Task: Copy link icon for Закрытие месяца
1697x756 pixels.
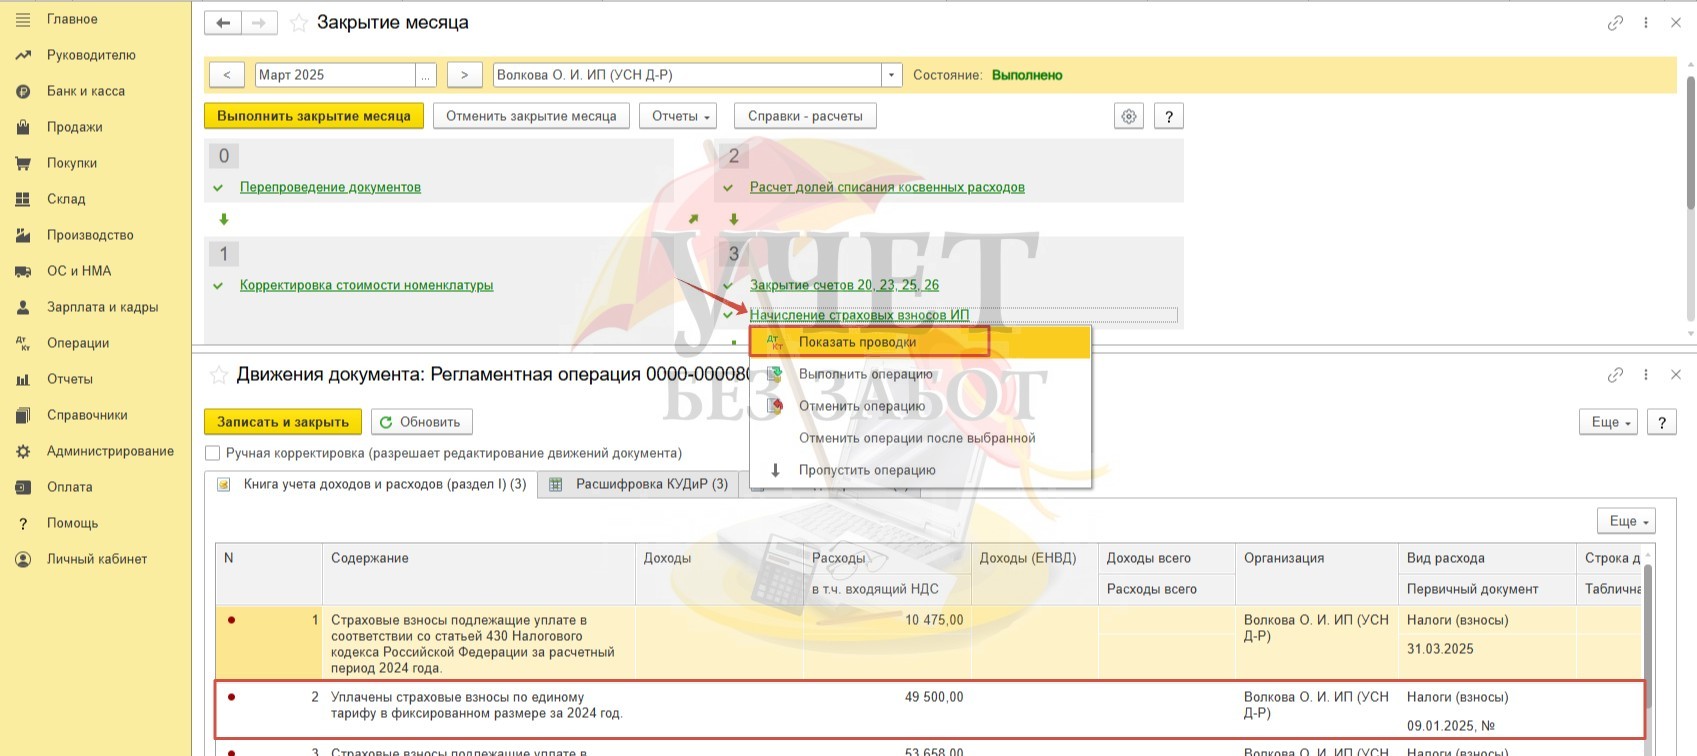Action: coord(1615,23)
